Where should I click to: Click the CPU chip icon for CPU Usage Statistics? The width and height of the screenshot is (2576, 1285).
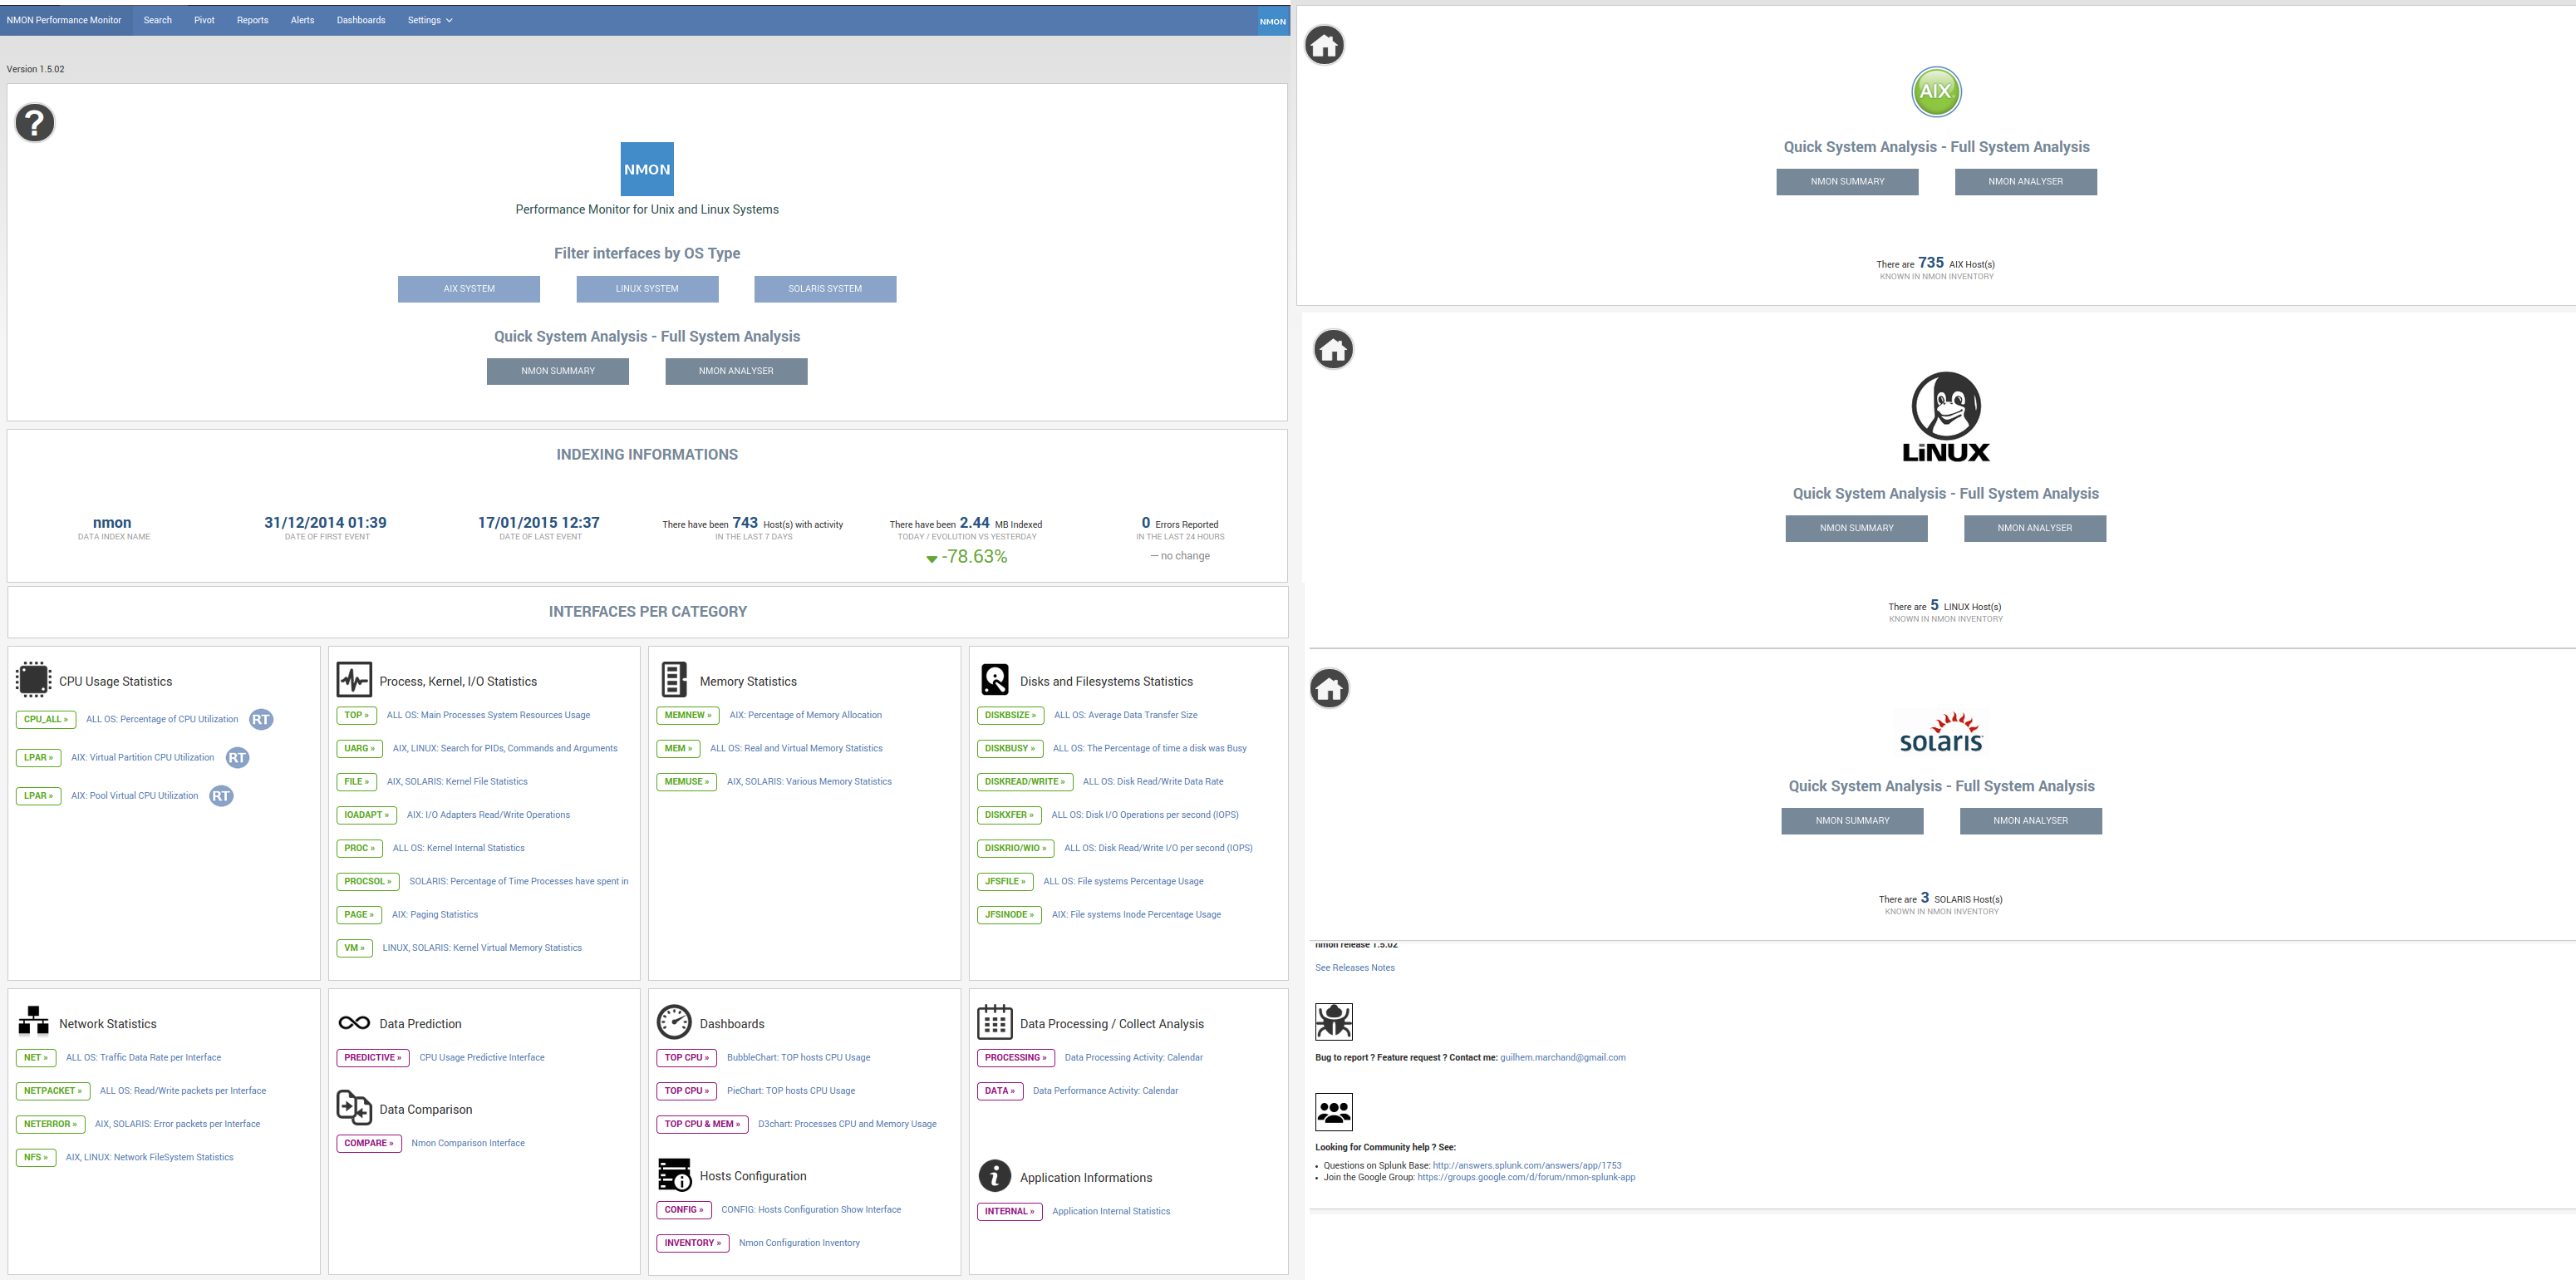[33, 680]
